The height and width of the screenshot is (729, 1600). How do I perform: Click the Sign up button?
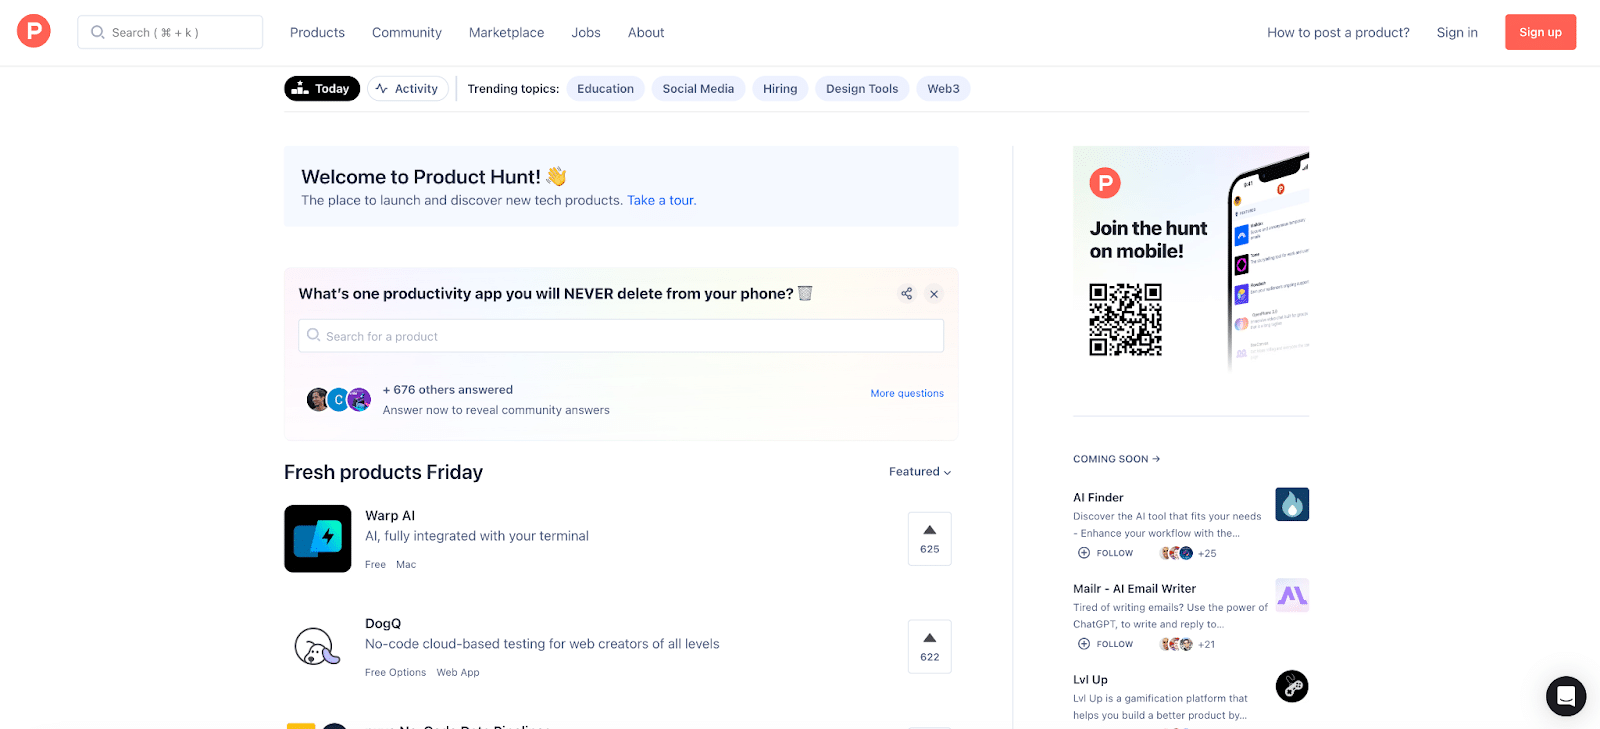coord(1540,32)
